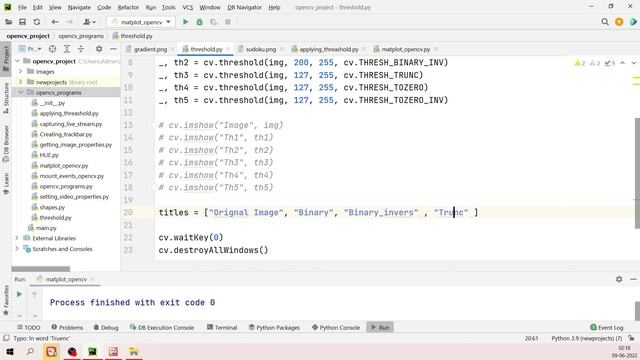Viewport: 640px width, 360px height.
Task: Open the Python Console tool window
Action: pyautogui.click(x=336, y=327)
